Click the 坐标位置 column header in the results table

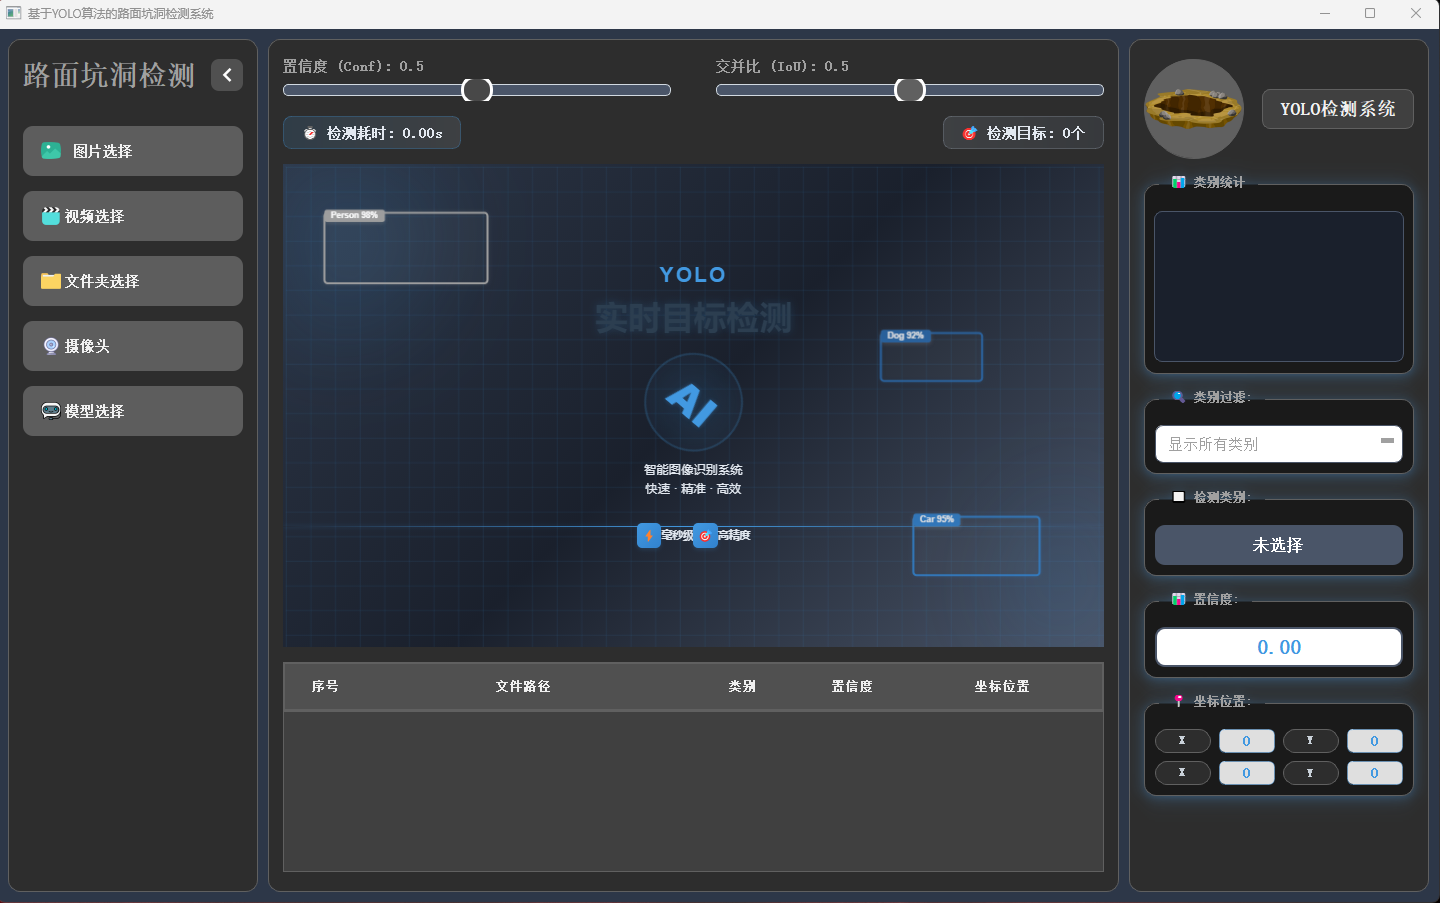pyautogui.click(x=1002, y=686)
